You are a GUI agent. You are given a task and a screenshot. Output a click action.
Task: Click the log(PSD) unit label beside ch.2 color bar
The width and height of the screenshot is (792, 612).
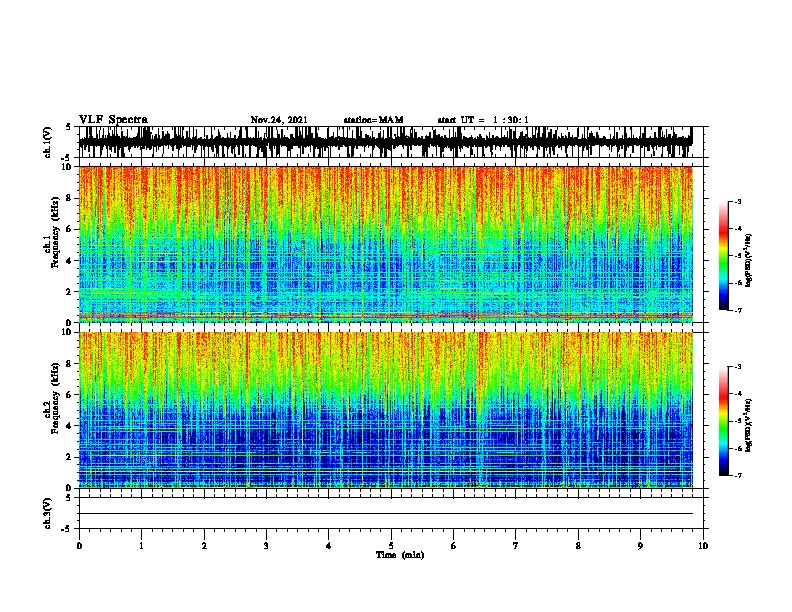click(x=749, y=425)
